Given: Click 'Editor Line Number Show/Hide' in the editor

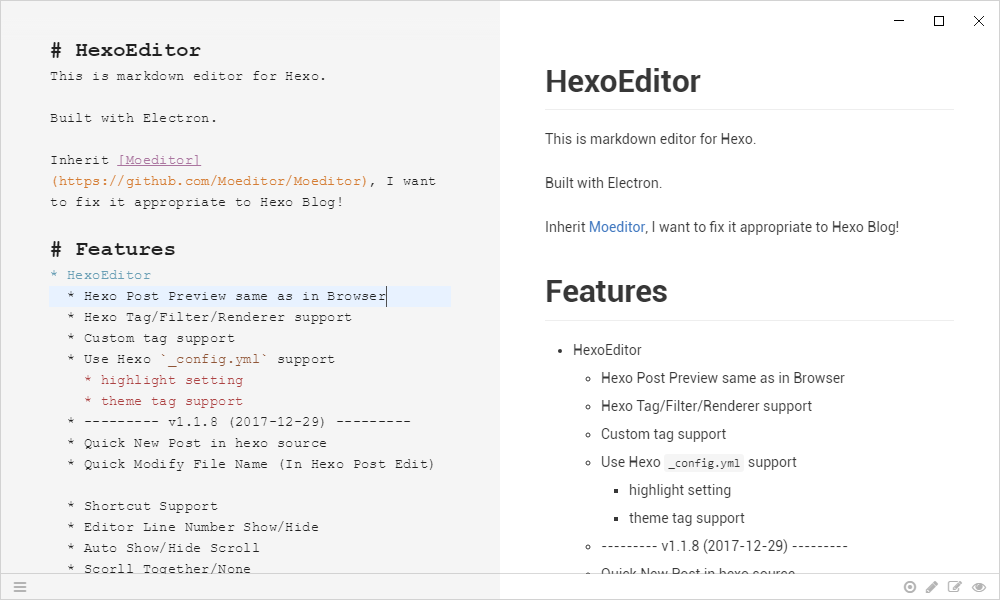Looking at the screenshot, I should click(x=201, y=527).
